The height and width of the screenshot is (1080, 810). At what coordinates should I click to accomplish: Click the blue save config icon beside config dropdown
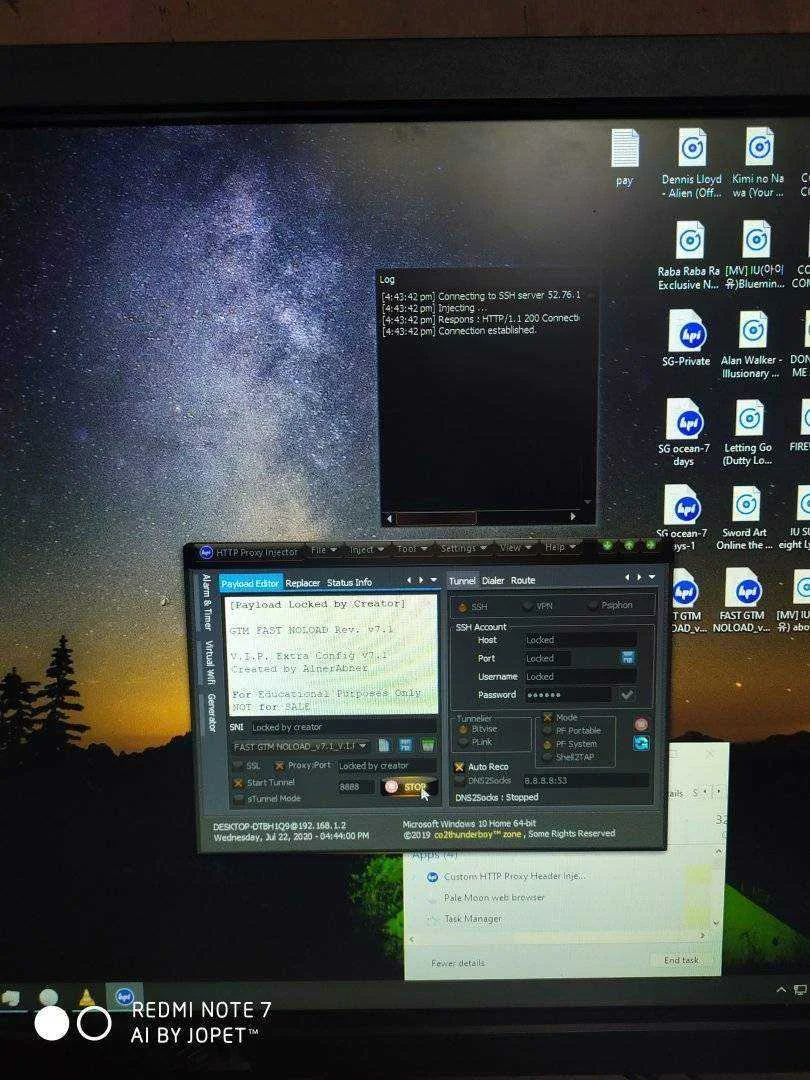coord(406,745)
